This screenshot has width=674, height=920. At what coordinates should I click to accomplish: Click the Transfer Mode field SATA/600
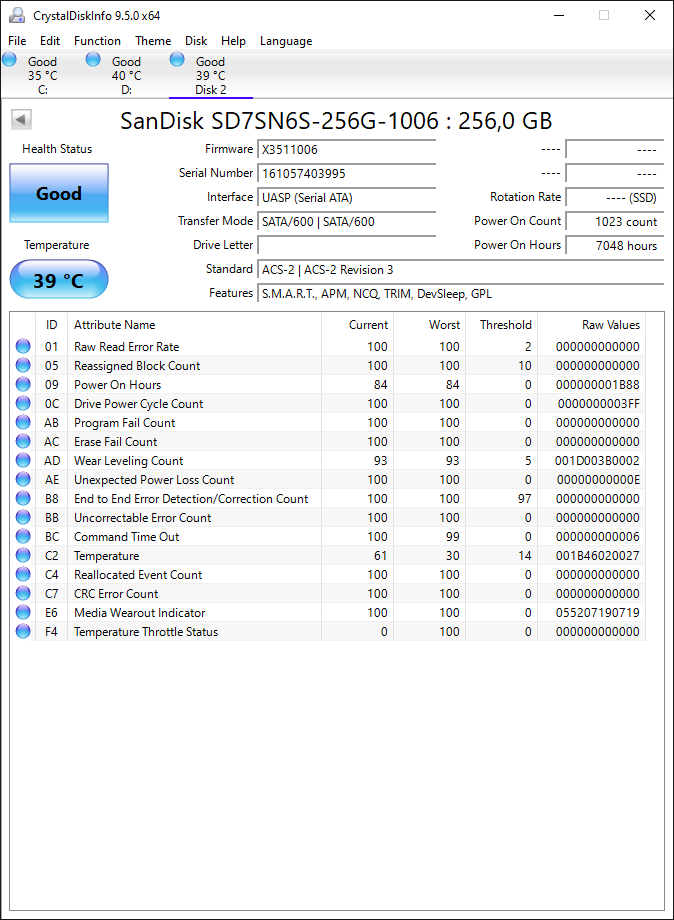click(x=347, y=222)
